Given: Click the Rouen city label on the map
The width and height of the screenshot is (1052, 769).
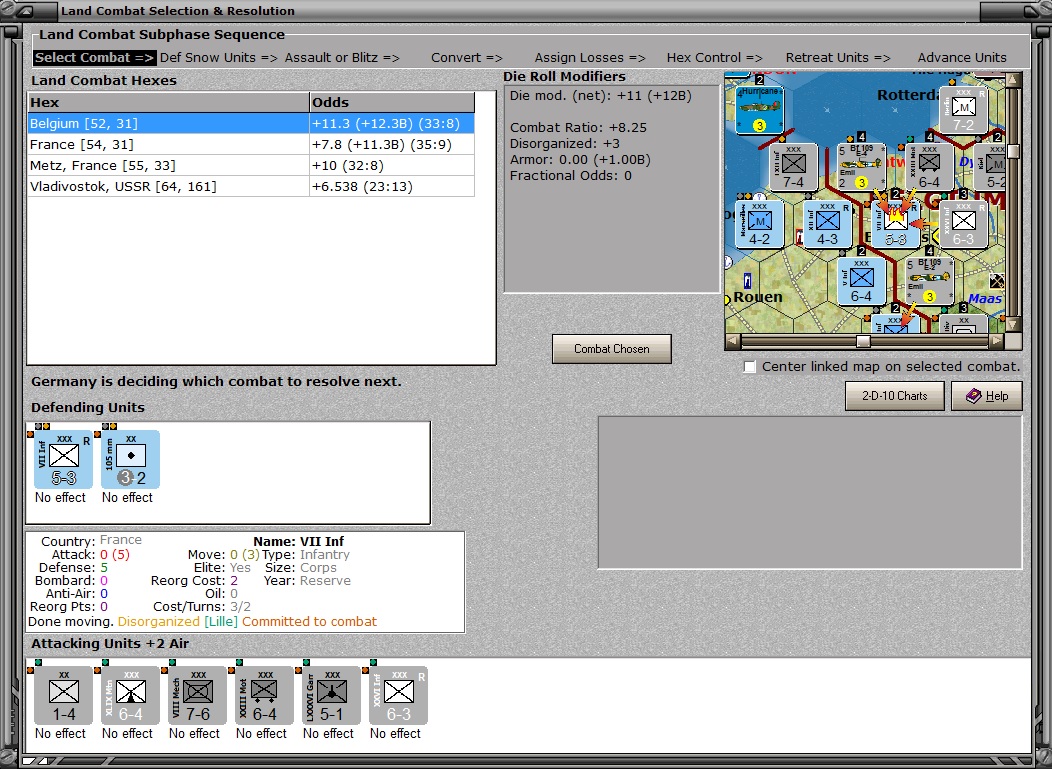Looking at the screenshot, I should pyautogui.click(x=757, y=297).
